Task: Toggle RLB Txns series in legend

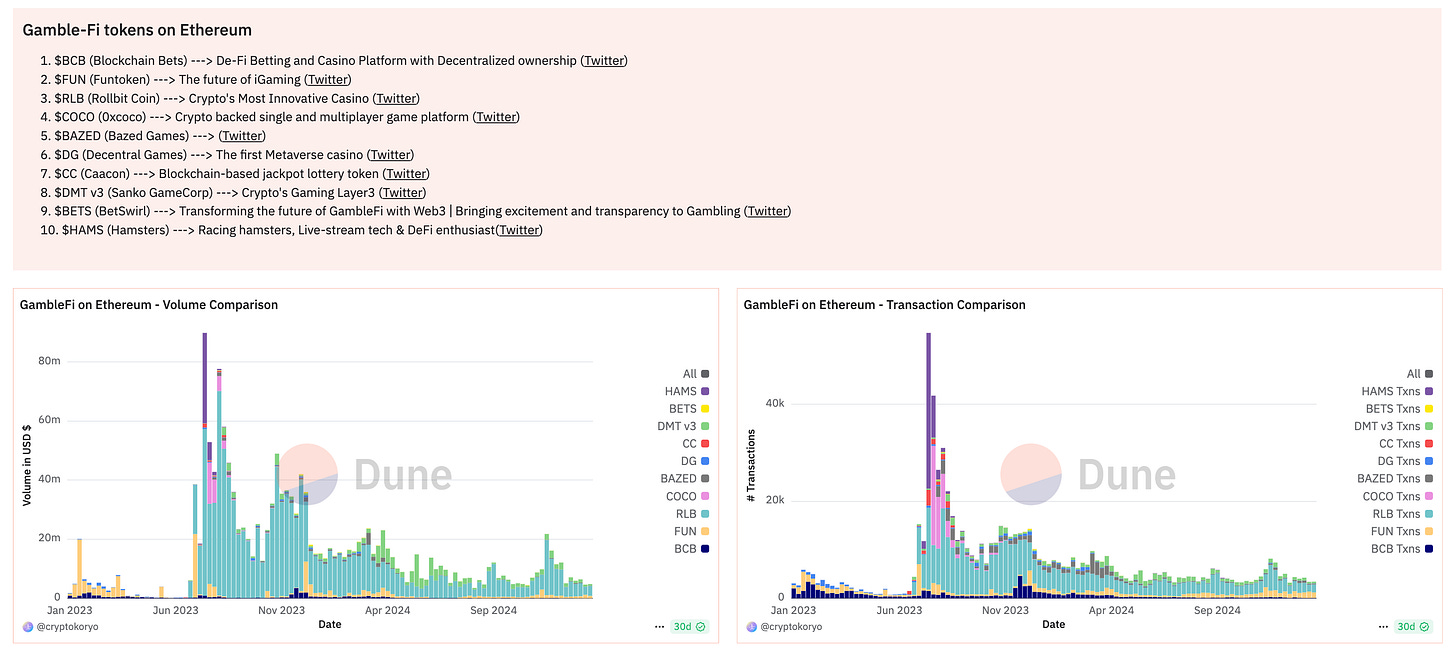Action: [x=1405, y=514]
